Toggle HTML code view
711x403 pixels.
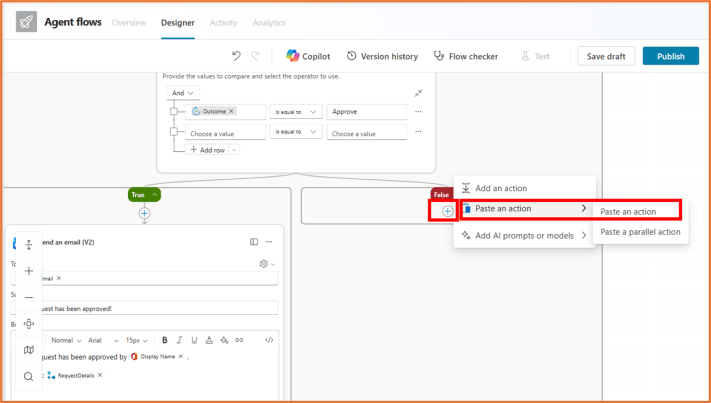coord(269,340)
